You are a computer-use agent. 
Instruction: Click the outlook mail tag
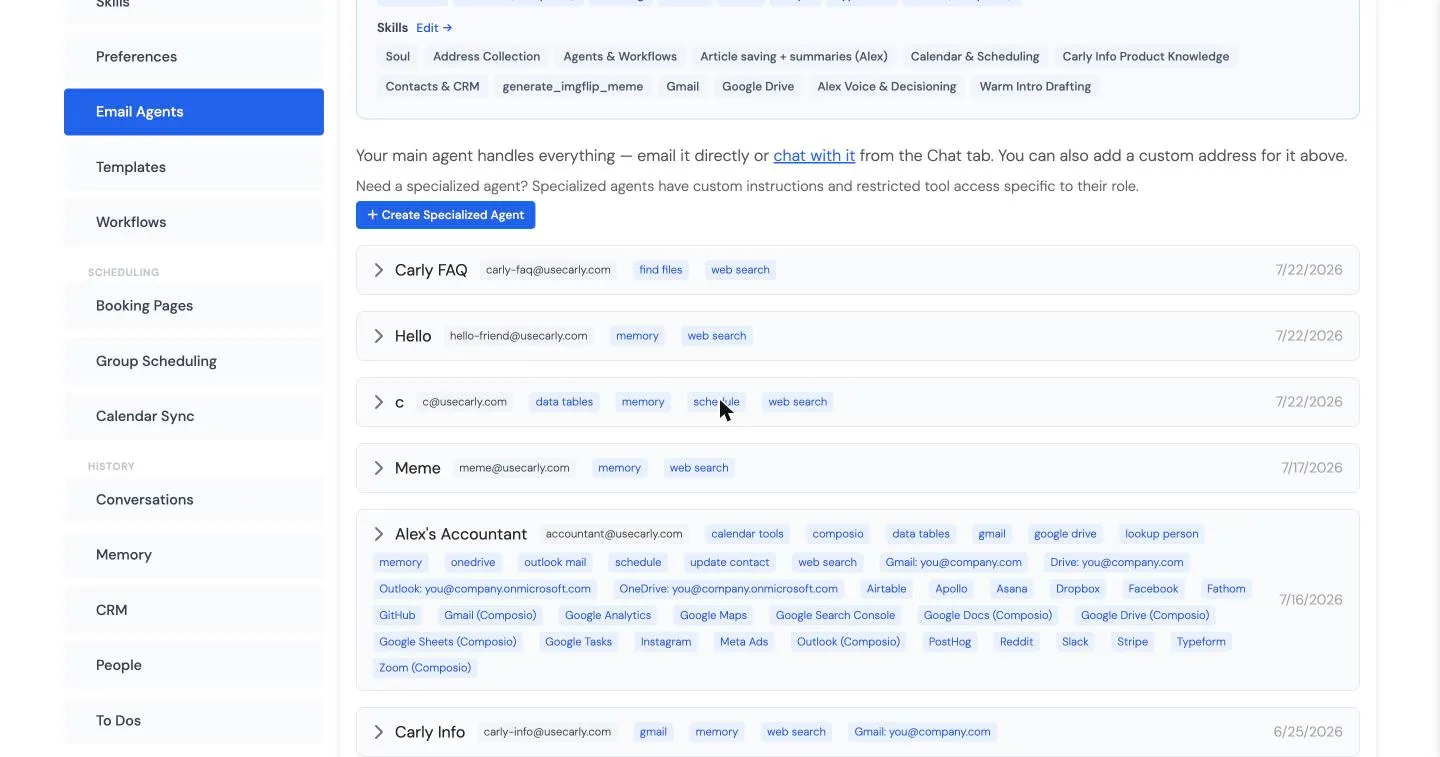(x=555, y=562)
